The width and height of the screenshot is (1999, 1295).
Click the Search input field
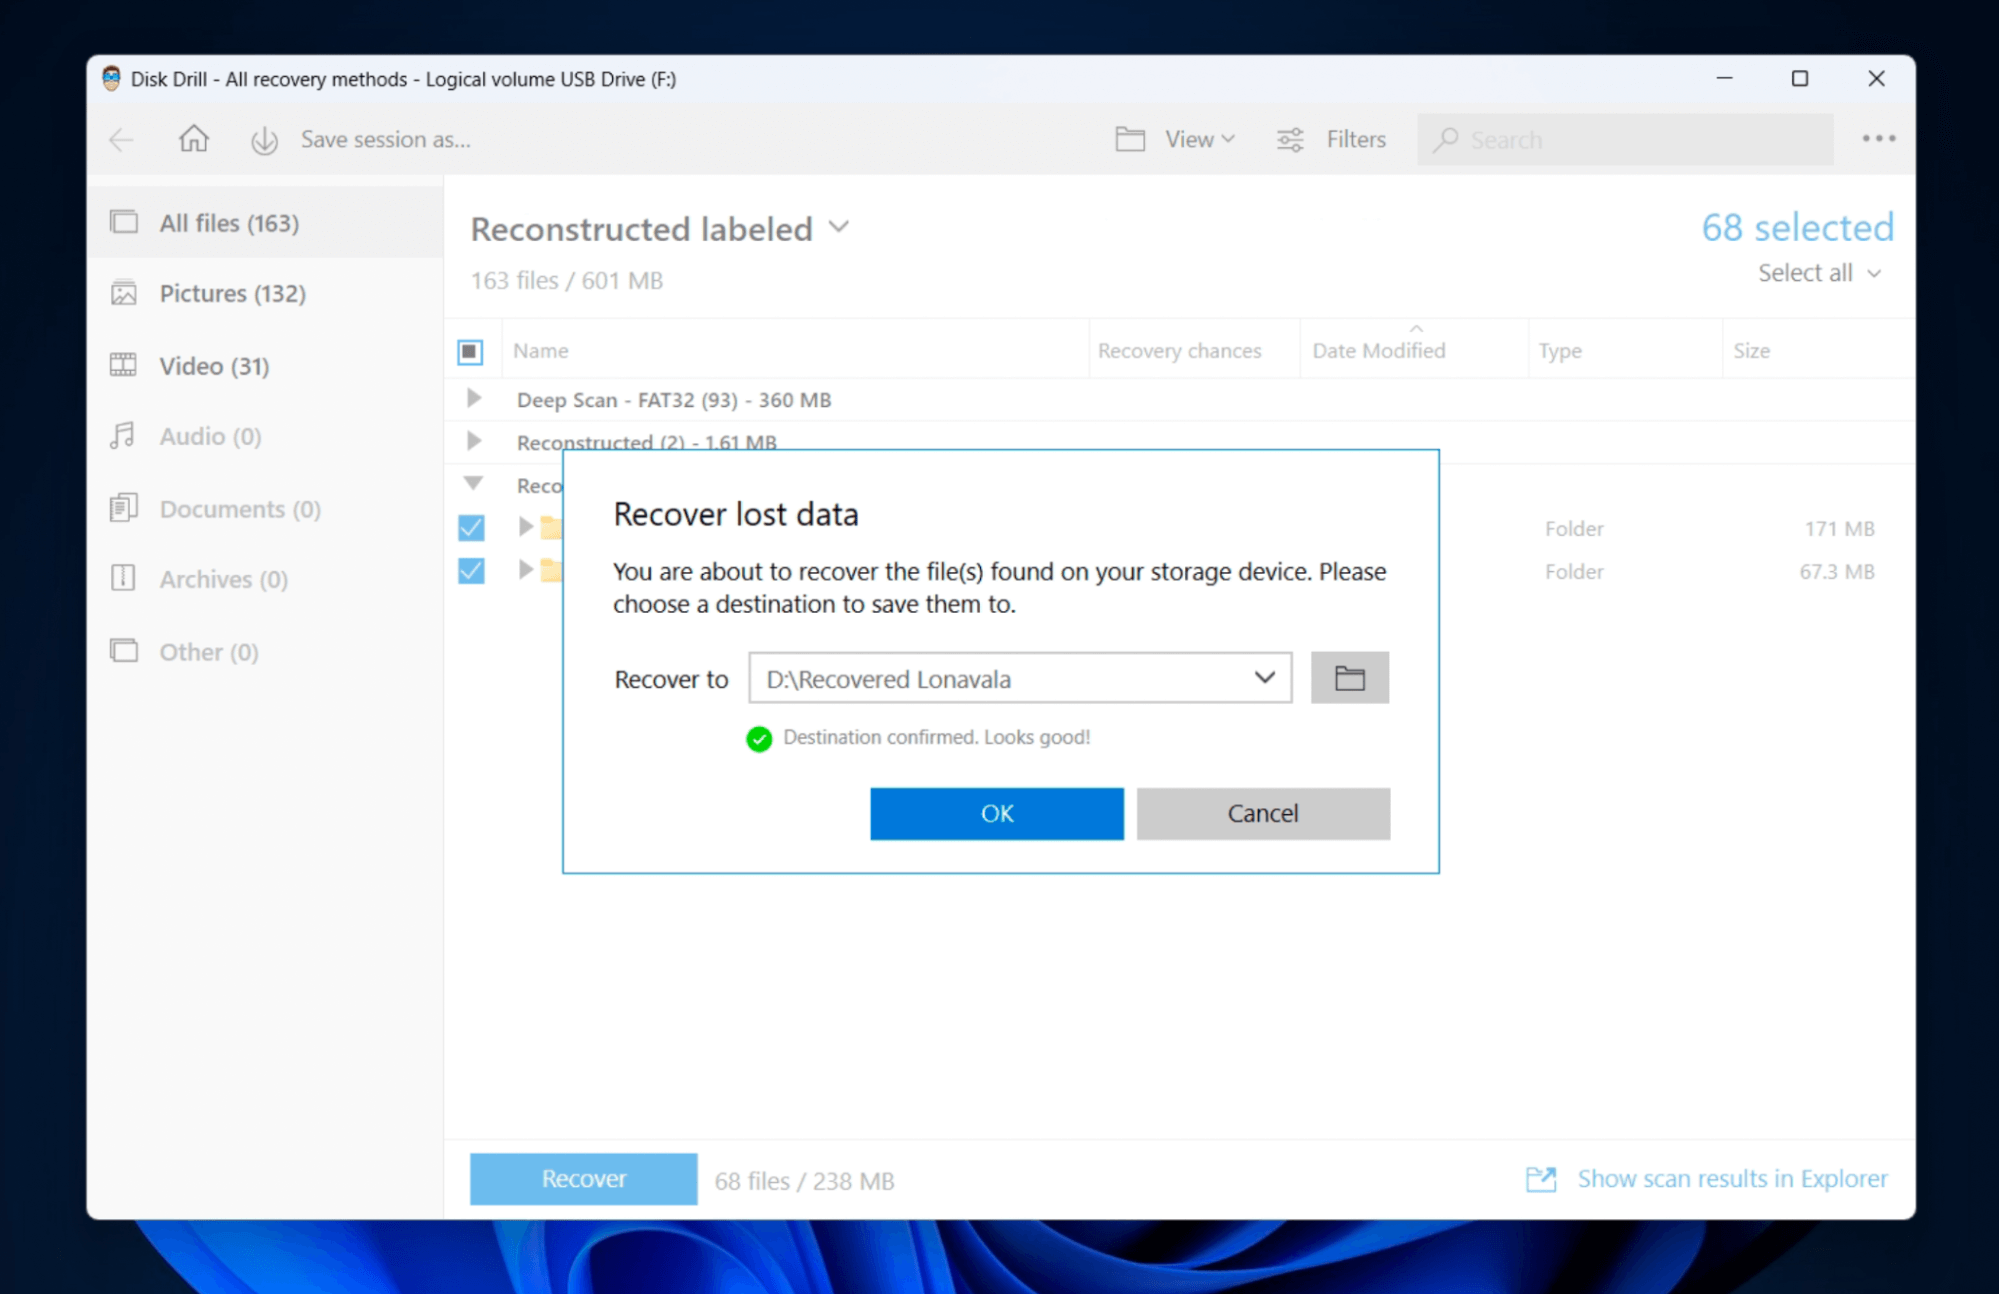(x=1627, y=138)
